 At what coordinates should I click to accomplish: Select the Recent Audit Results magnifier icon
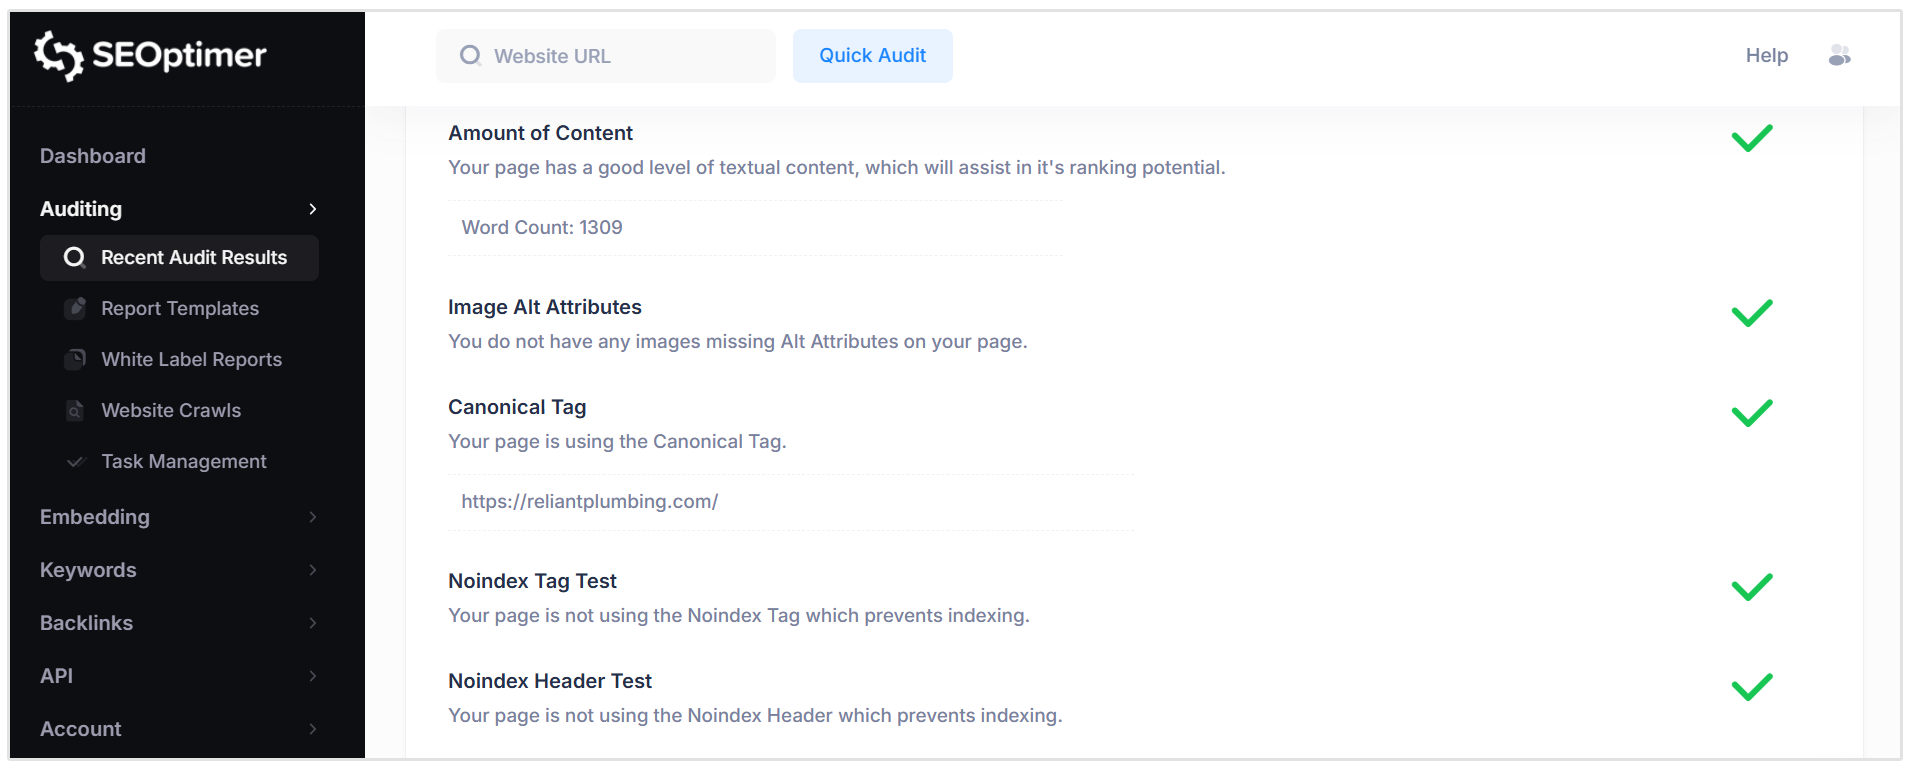pos(74,257)
